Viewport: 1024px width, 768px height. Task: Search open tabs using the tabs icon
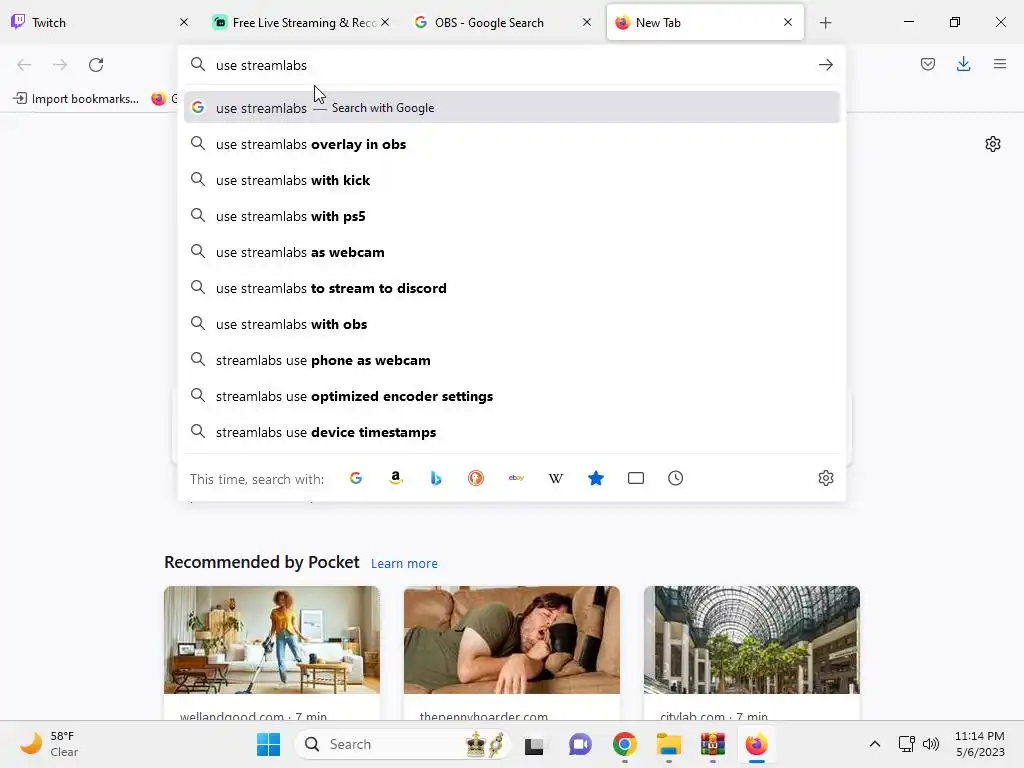[x=635, y=478]
